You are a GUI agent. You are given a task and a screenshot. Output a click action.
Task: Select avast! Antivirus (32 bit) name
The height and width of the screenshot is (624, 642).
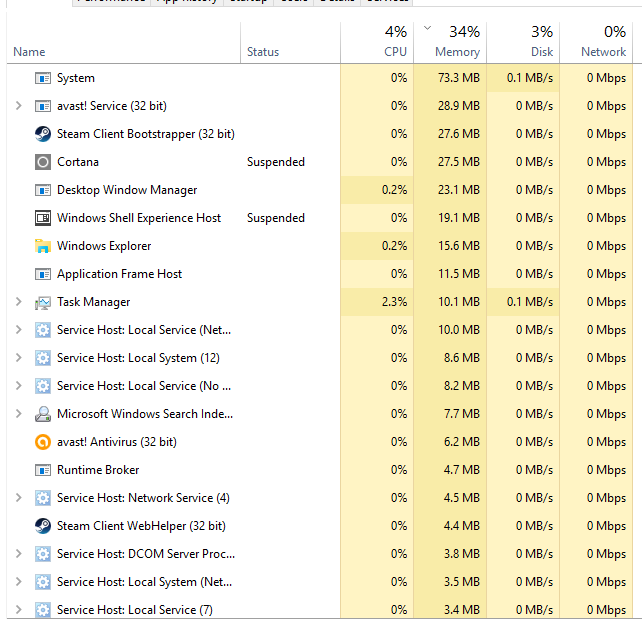(117, 442)
